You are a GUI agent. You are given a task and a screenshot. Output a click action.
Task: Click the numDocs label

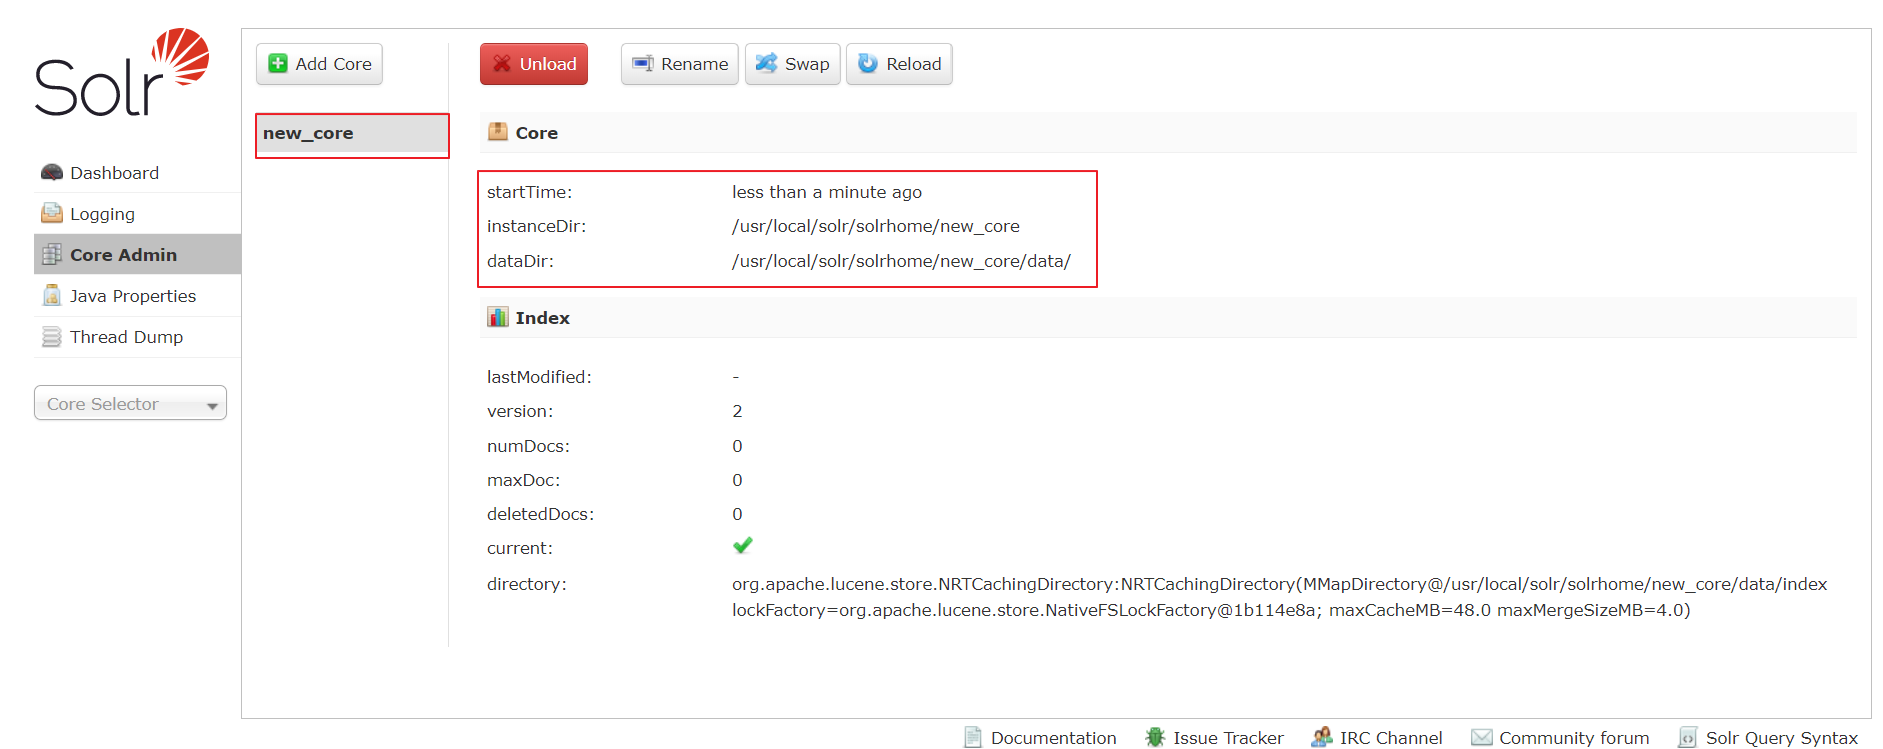(x=528, y=446)
